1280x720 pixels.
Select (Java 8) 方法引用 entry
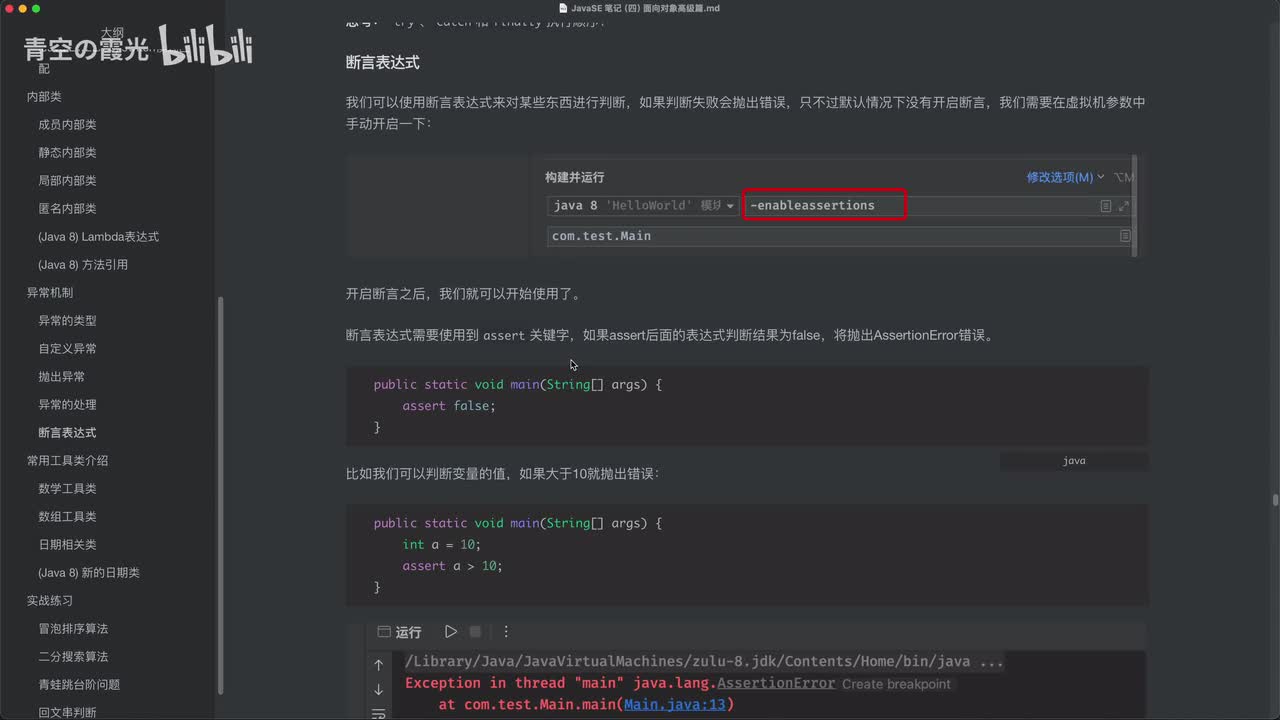click(x=83, y=265)
